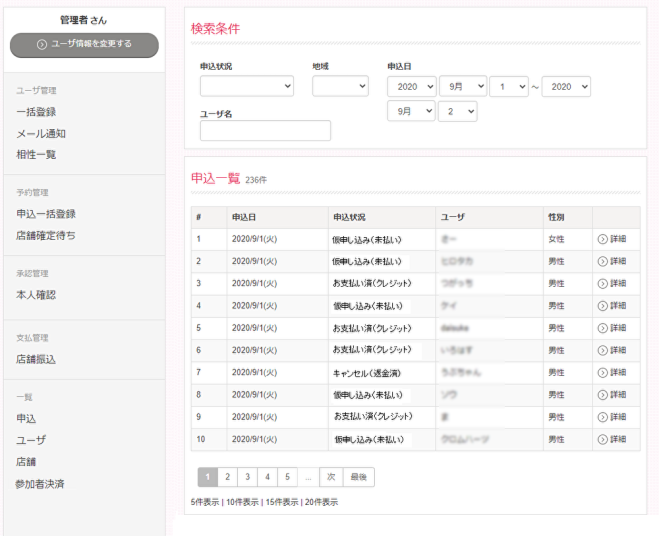
Task: Click the ユーザ情報を変更する button
Action: pyautogui.click(x=84, y=44)
